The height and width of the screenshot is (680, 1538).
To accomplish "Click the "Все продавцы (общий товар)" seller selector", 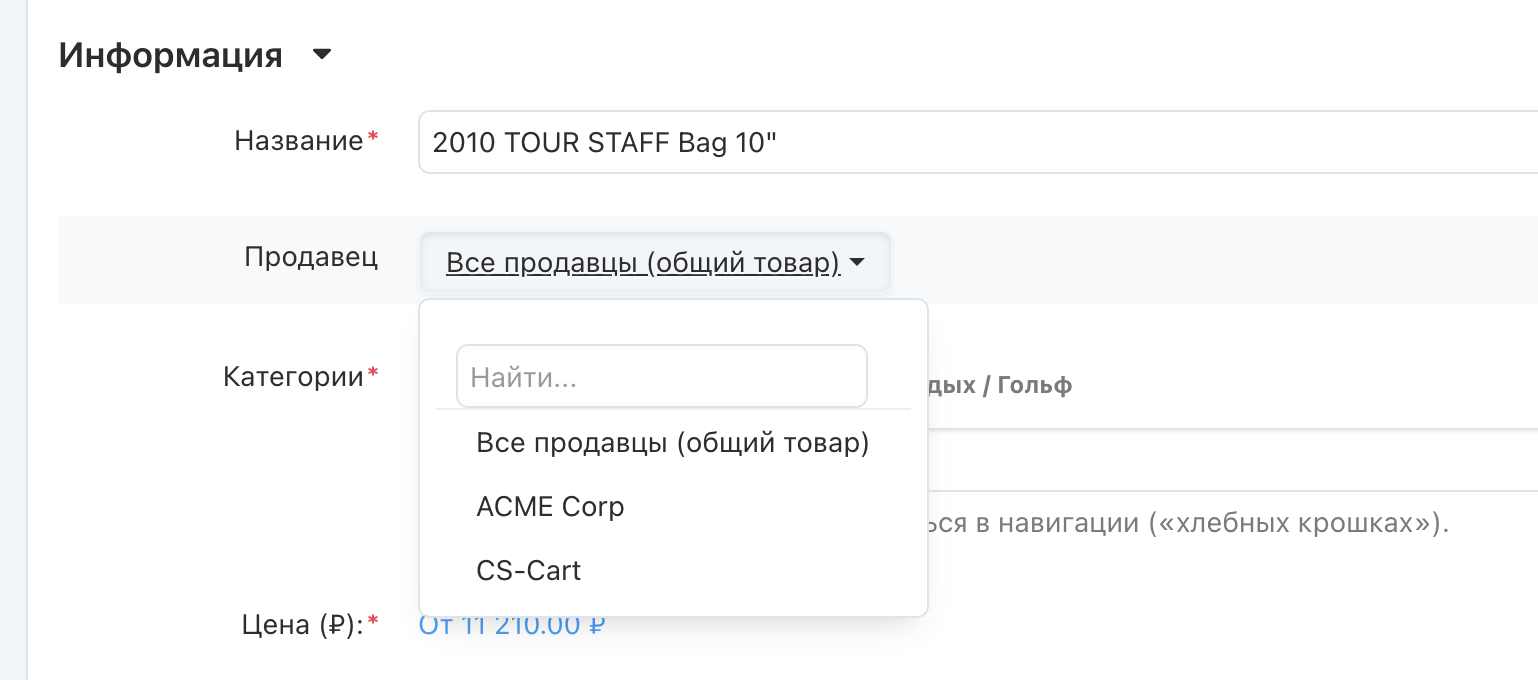I will (x=642, y=263).
